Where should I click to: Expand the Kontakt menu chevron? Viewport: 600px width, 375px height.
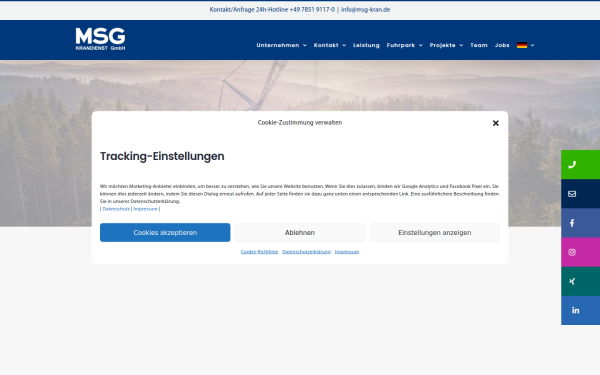[x=344, y=45]
